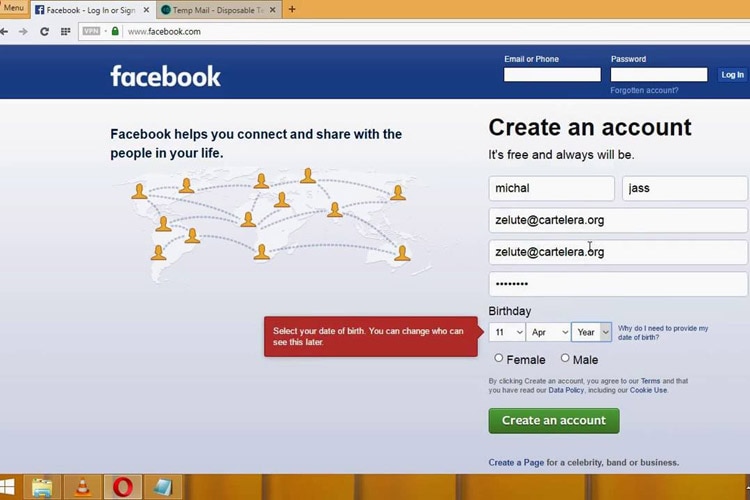Select the Male radio button
The image size is (750, 500).
pos(565,358)
